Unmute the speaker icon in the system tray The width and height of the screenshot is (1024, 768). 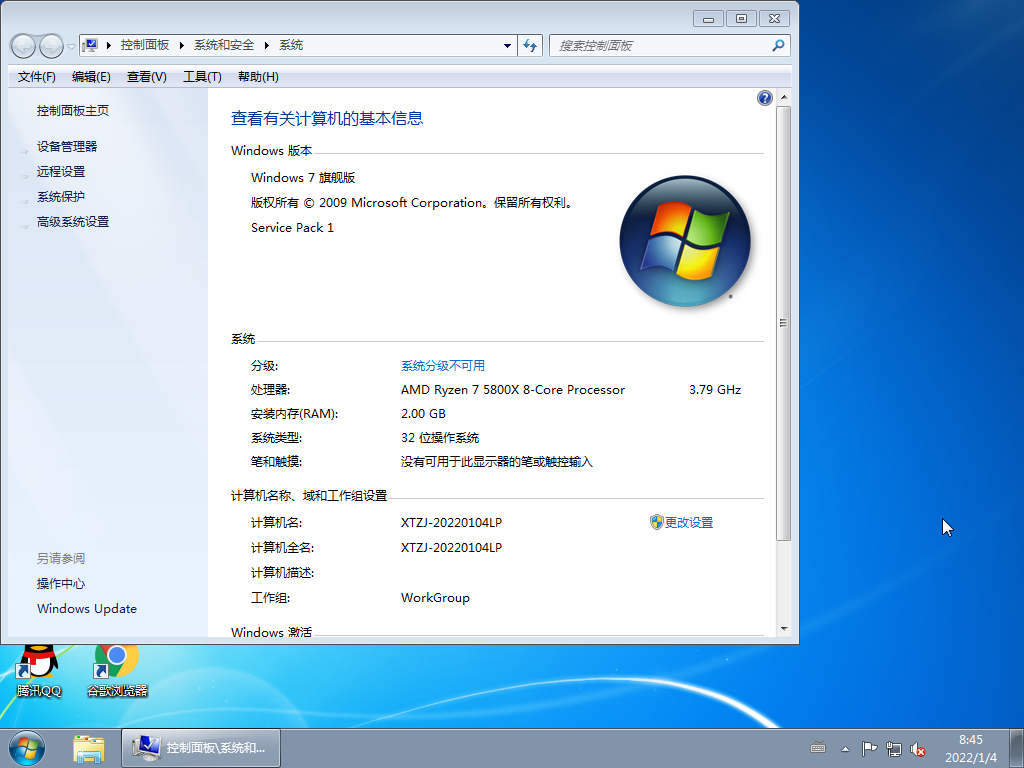point(918,748)
